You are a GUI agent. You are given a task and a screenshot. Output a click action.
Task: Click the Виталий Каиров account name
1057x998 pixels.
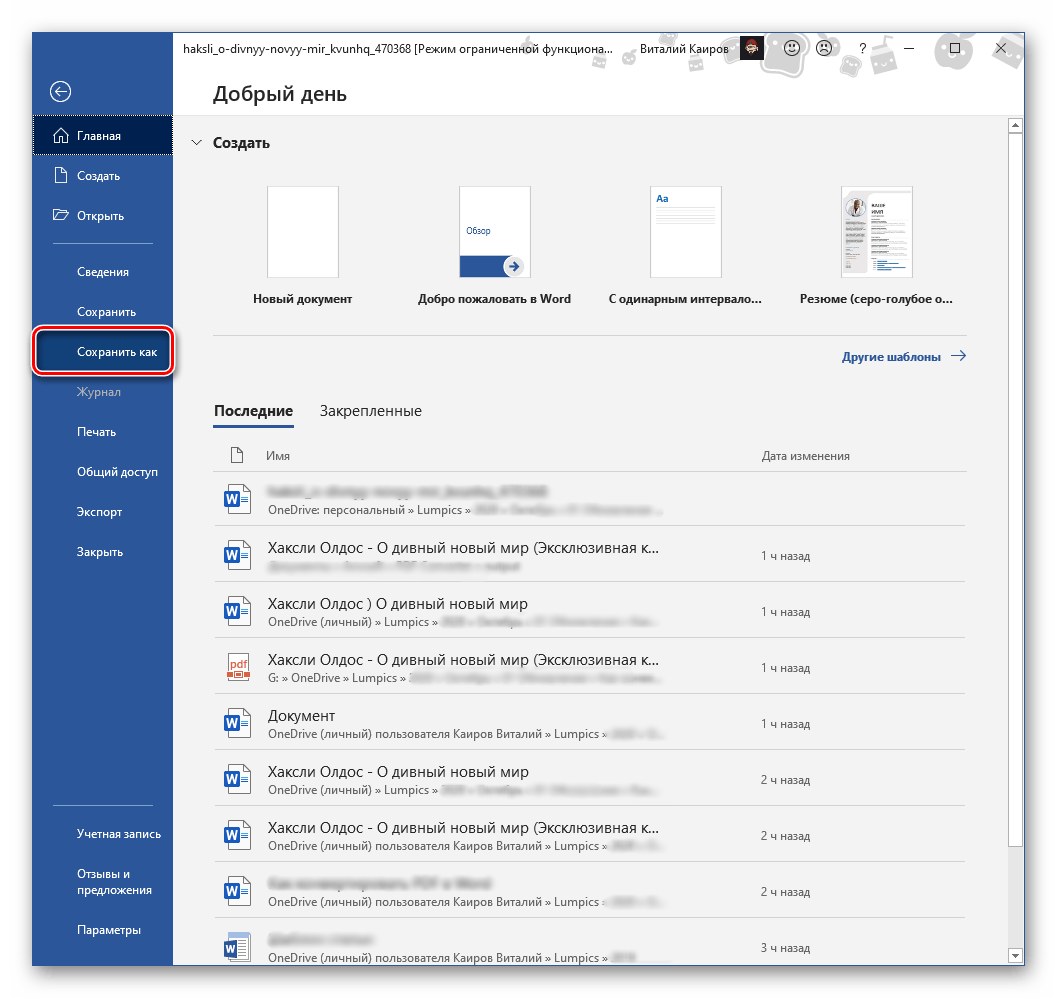pyautogui.click(x=684, y=49)
